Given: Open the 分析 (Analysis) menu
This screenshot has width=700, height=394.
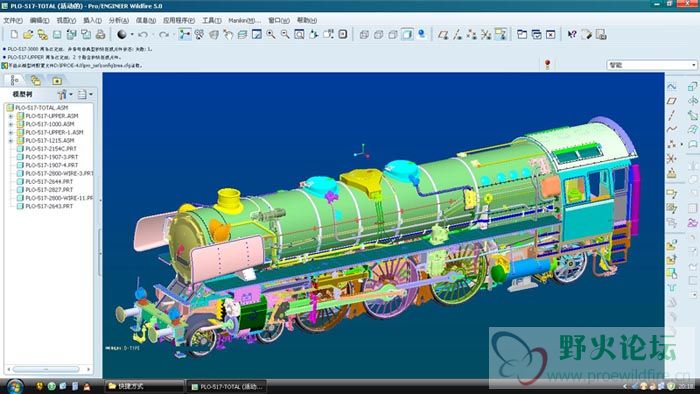Looking at the screenshot, I should click(x=118, y=21).
